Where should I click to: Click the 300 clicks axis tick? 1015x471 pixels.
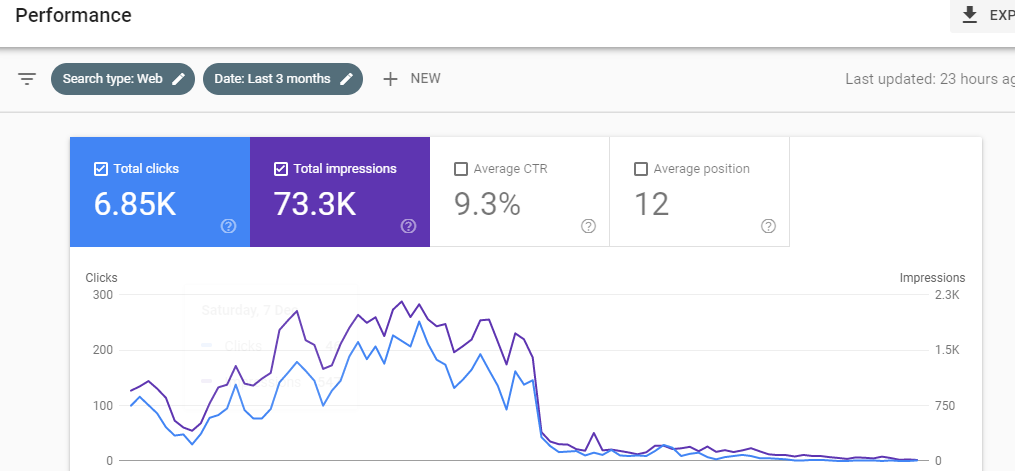(x=102, y=295)
